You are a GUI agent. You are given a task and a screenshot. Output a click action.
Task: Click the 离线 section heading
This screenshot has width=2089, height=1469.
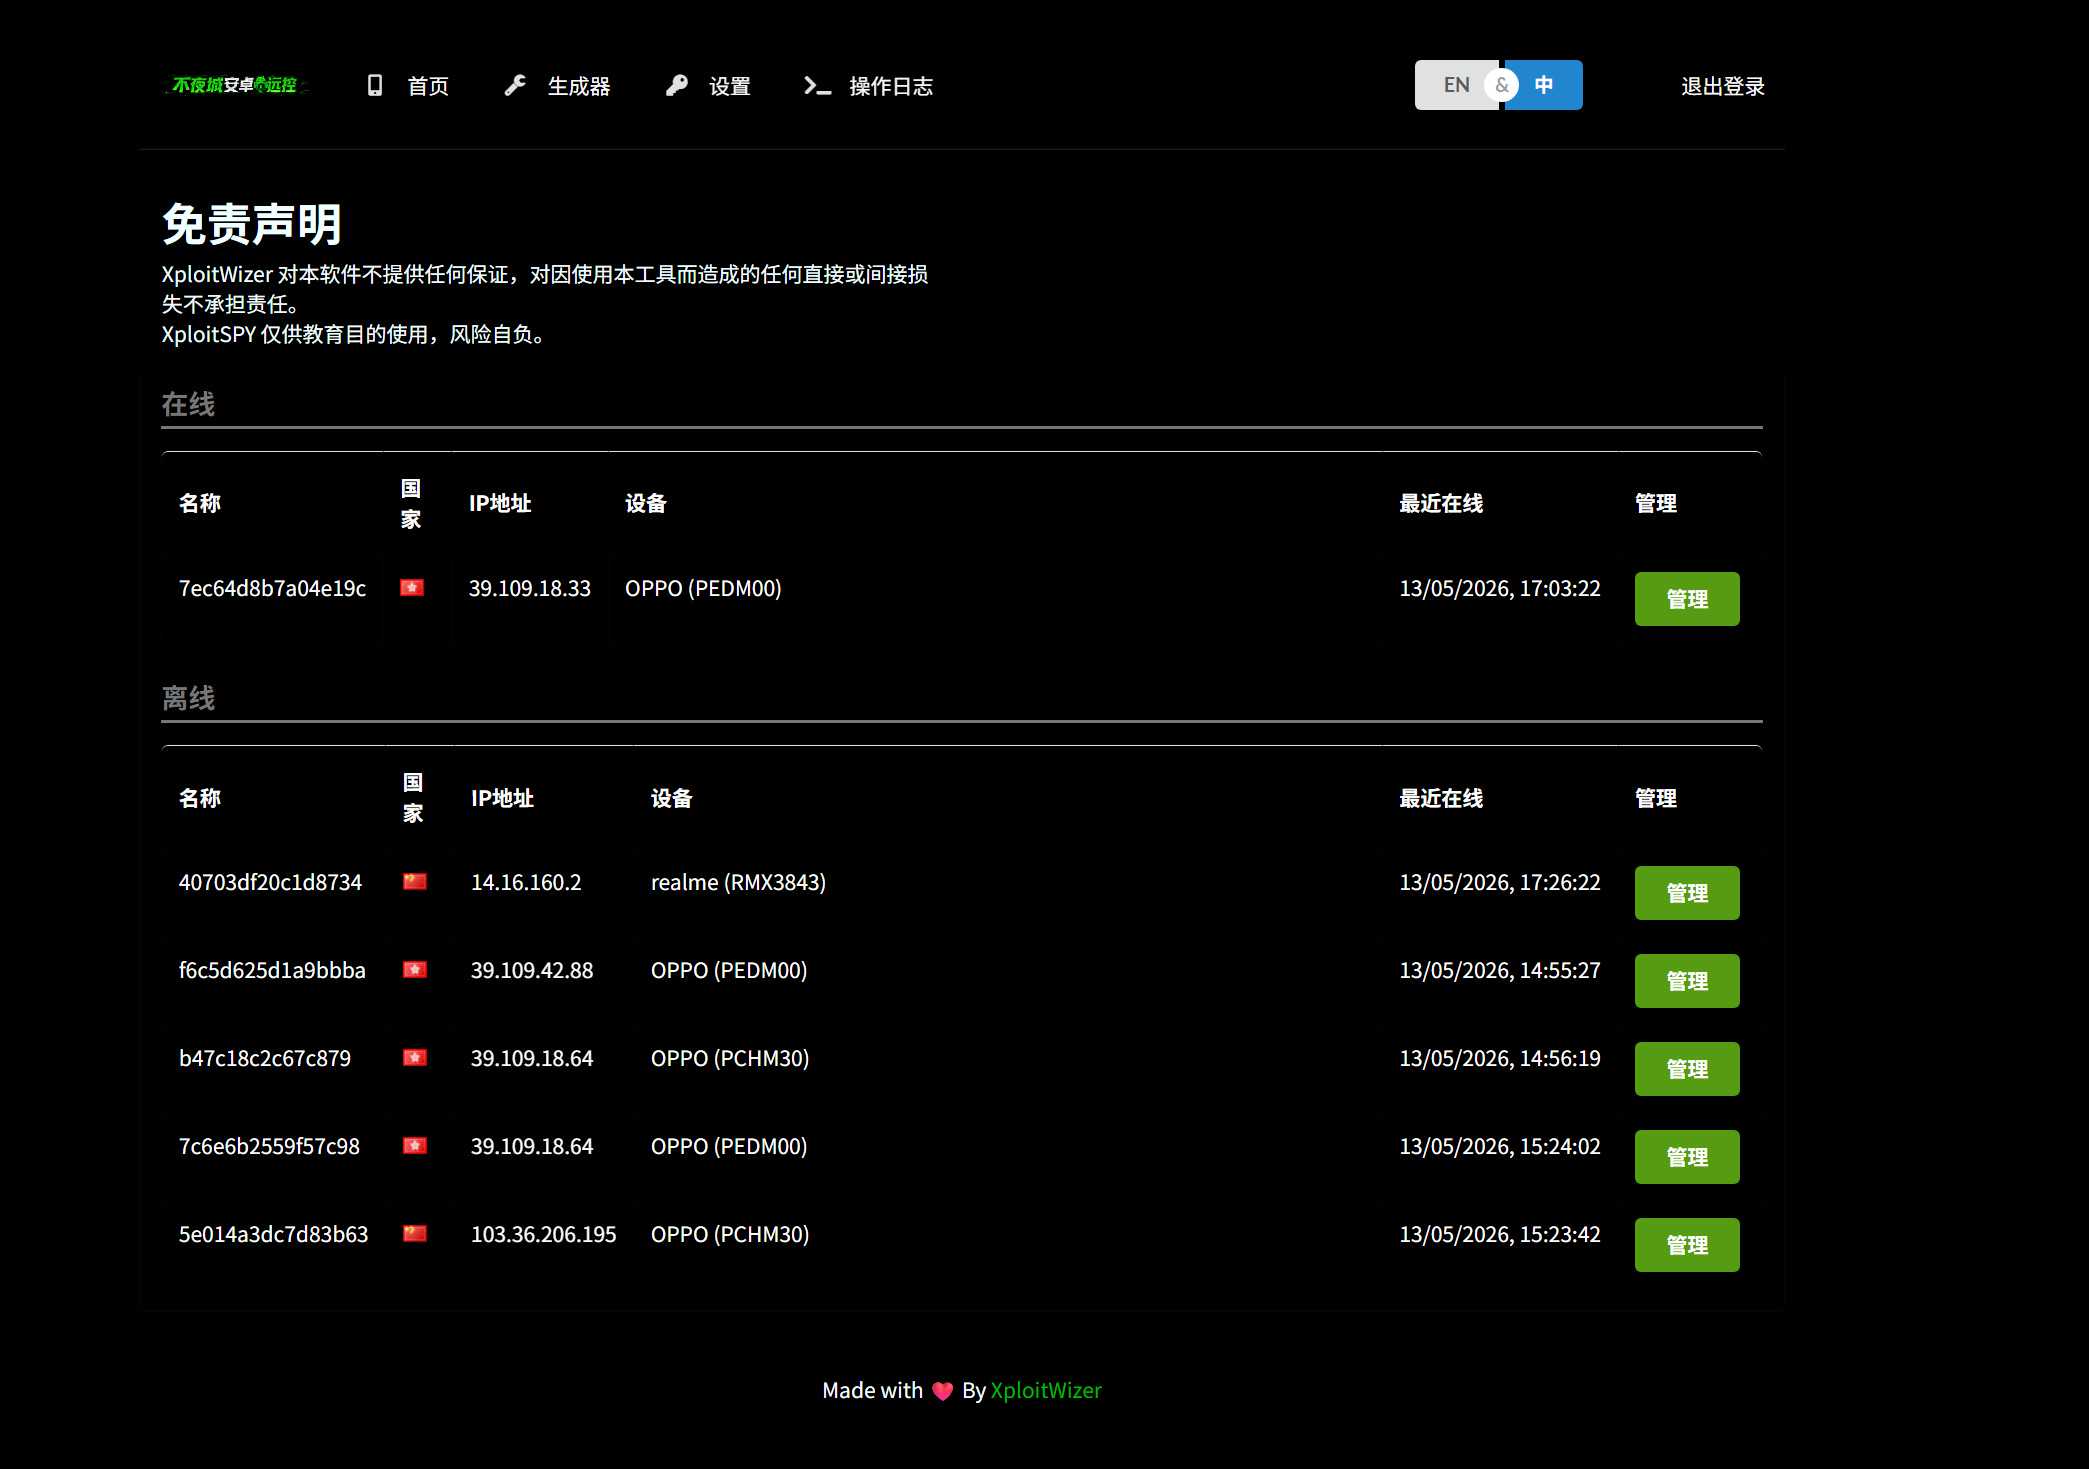(x=188, y=698)
